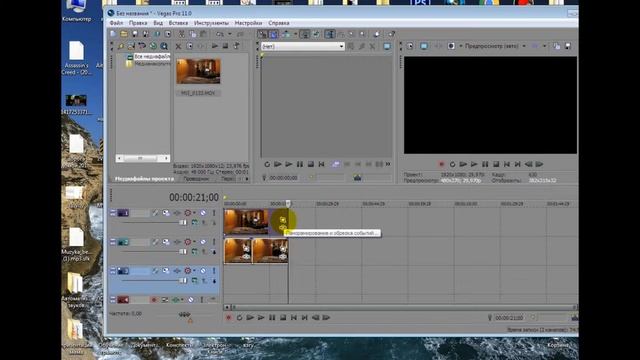Click the media tree horizontal scrollbar

[x=142, y=158]
